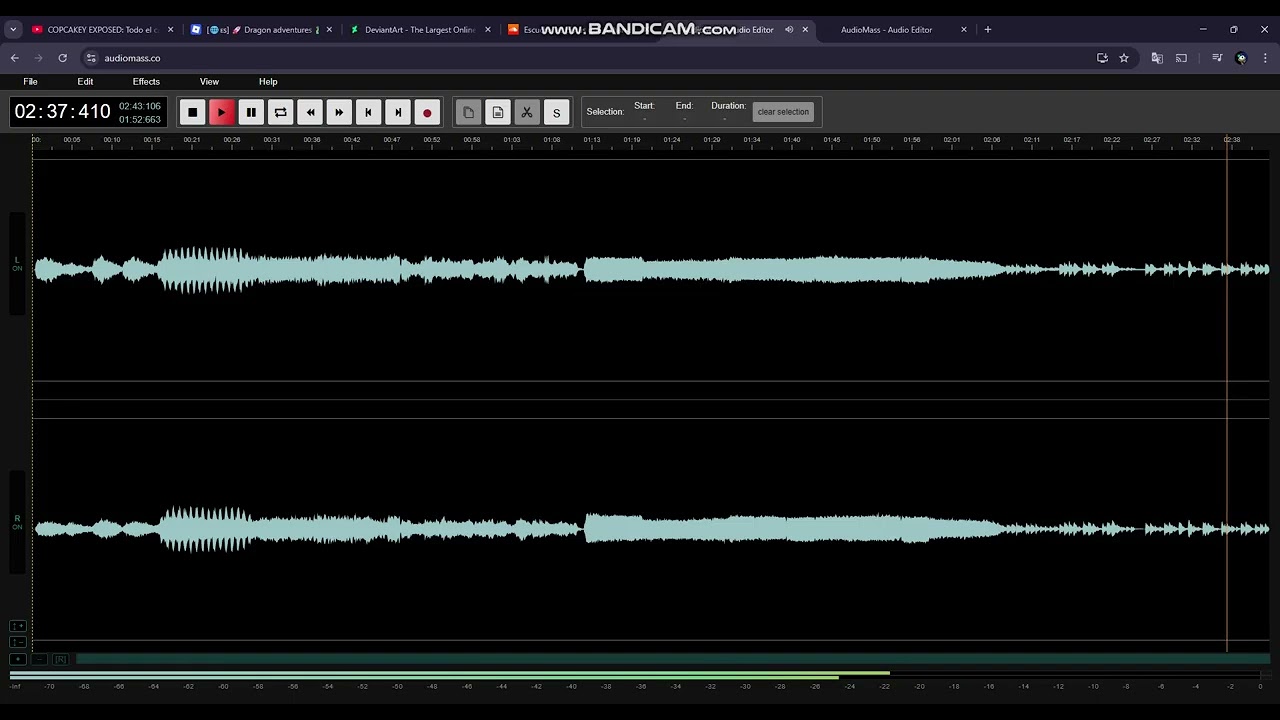Toggle loop playback mode
Viewport: 1280px width, 720px height.
point(280,112)
